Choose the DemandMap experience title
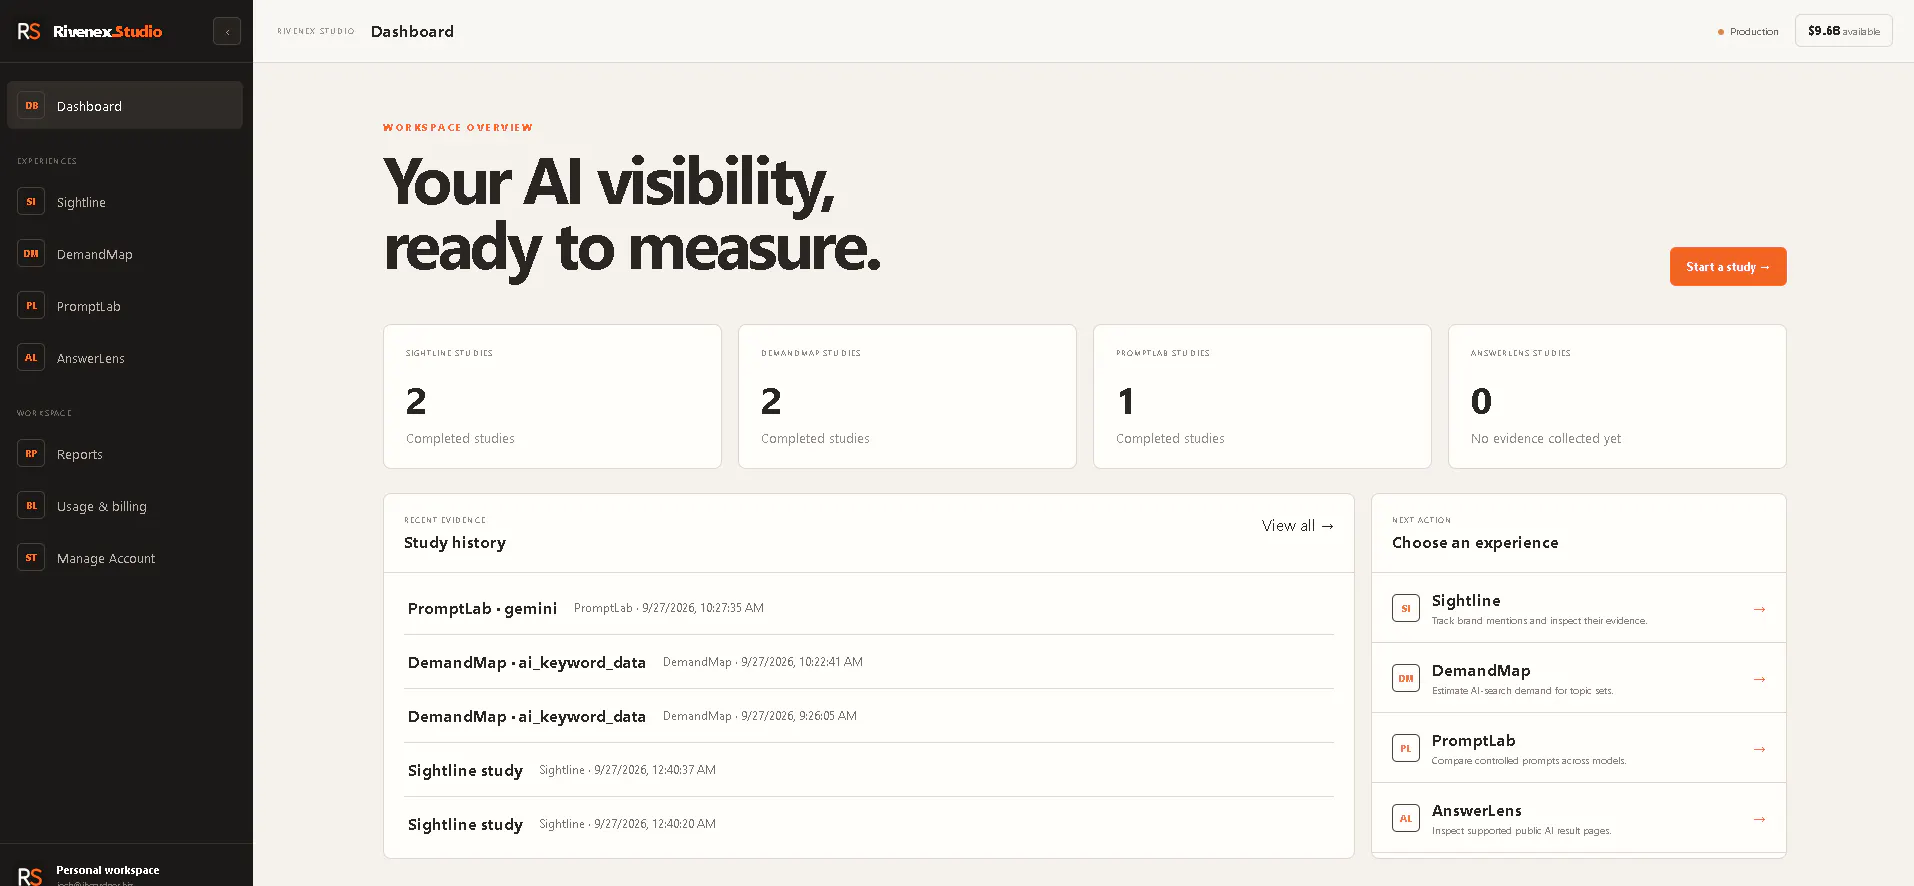1914x886 pixels. click(1480, 670)
